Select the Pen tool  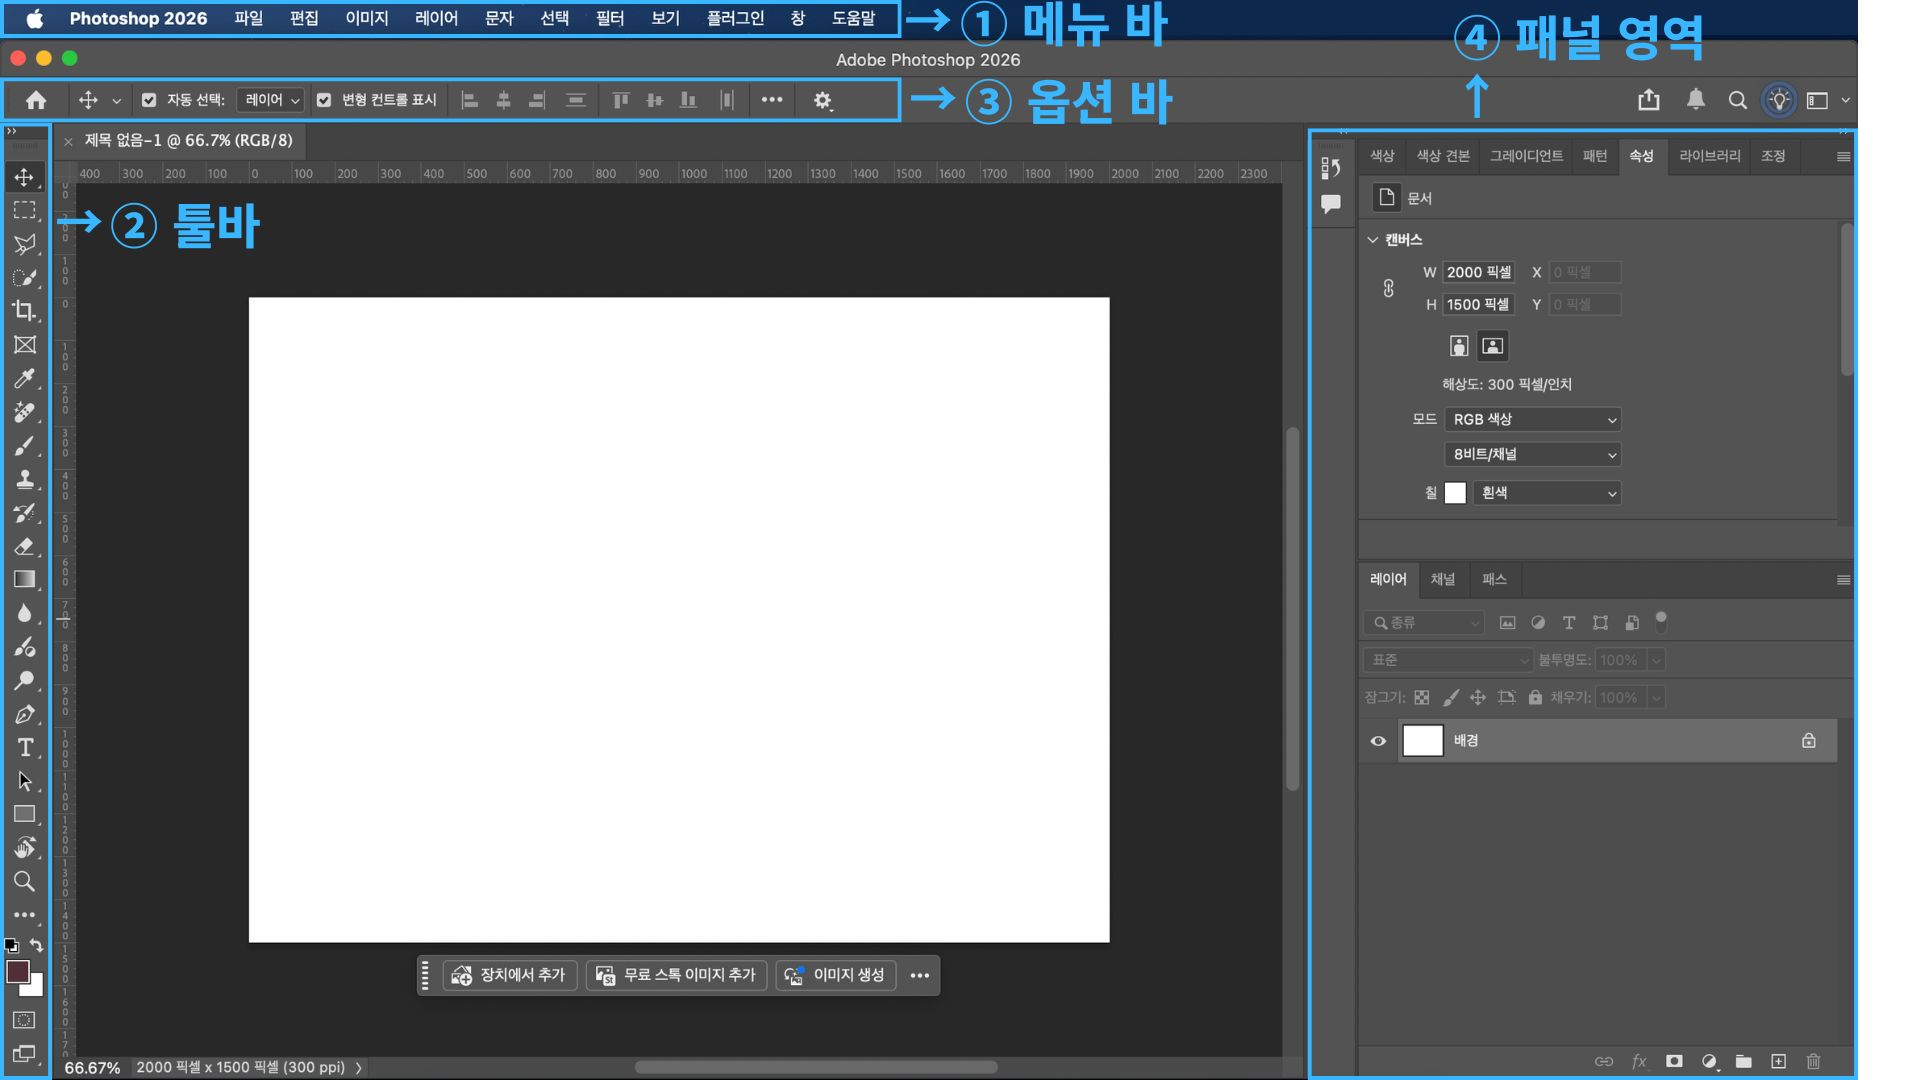(x=24, y=714)
